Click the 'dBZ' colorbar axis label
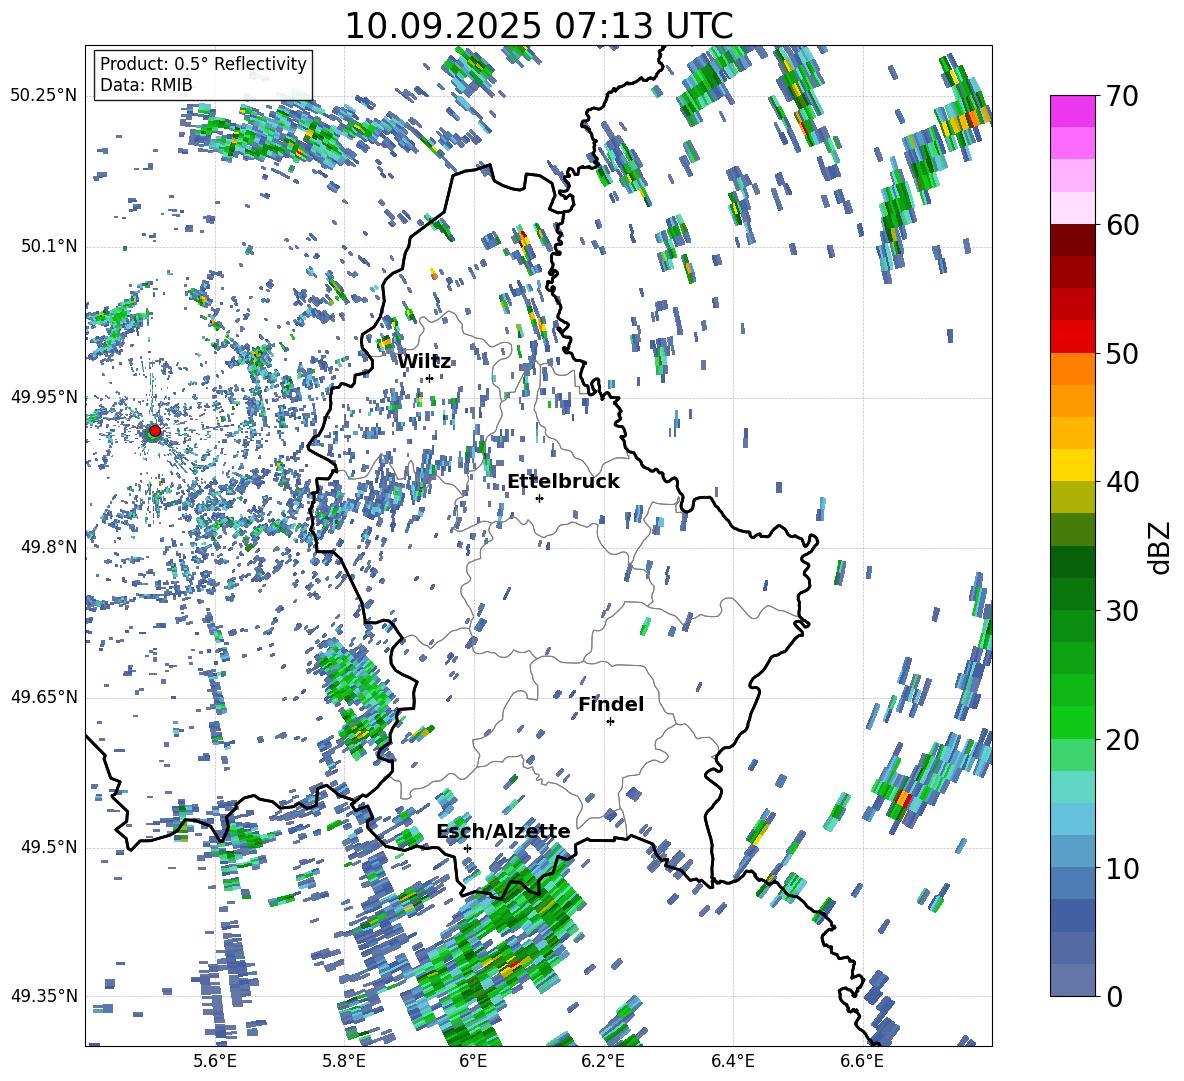 1161,547
